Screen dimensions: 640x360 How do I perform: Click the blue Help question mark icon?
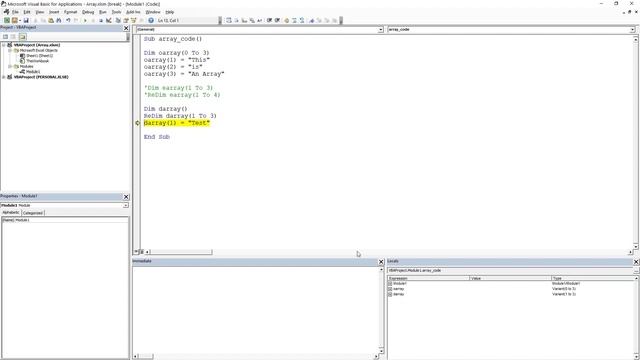[x=151, y=20]
